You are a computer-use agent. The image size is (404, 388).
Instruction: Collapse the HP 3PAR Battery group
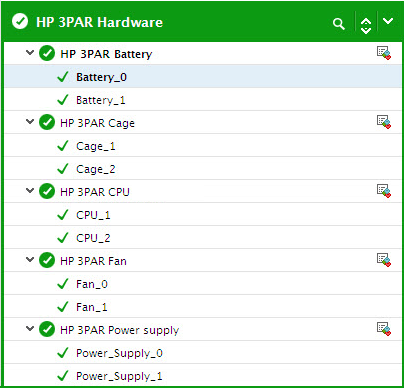30,52
